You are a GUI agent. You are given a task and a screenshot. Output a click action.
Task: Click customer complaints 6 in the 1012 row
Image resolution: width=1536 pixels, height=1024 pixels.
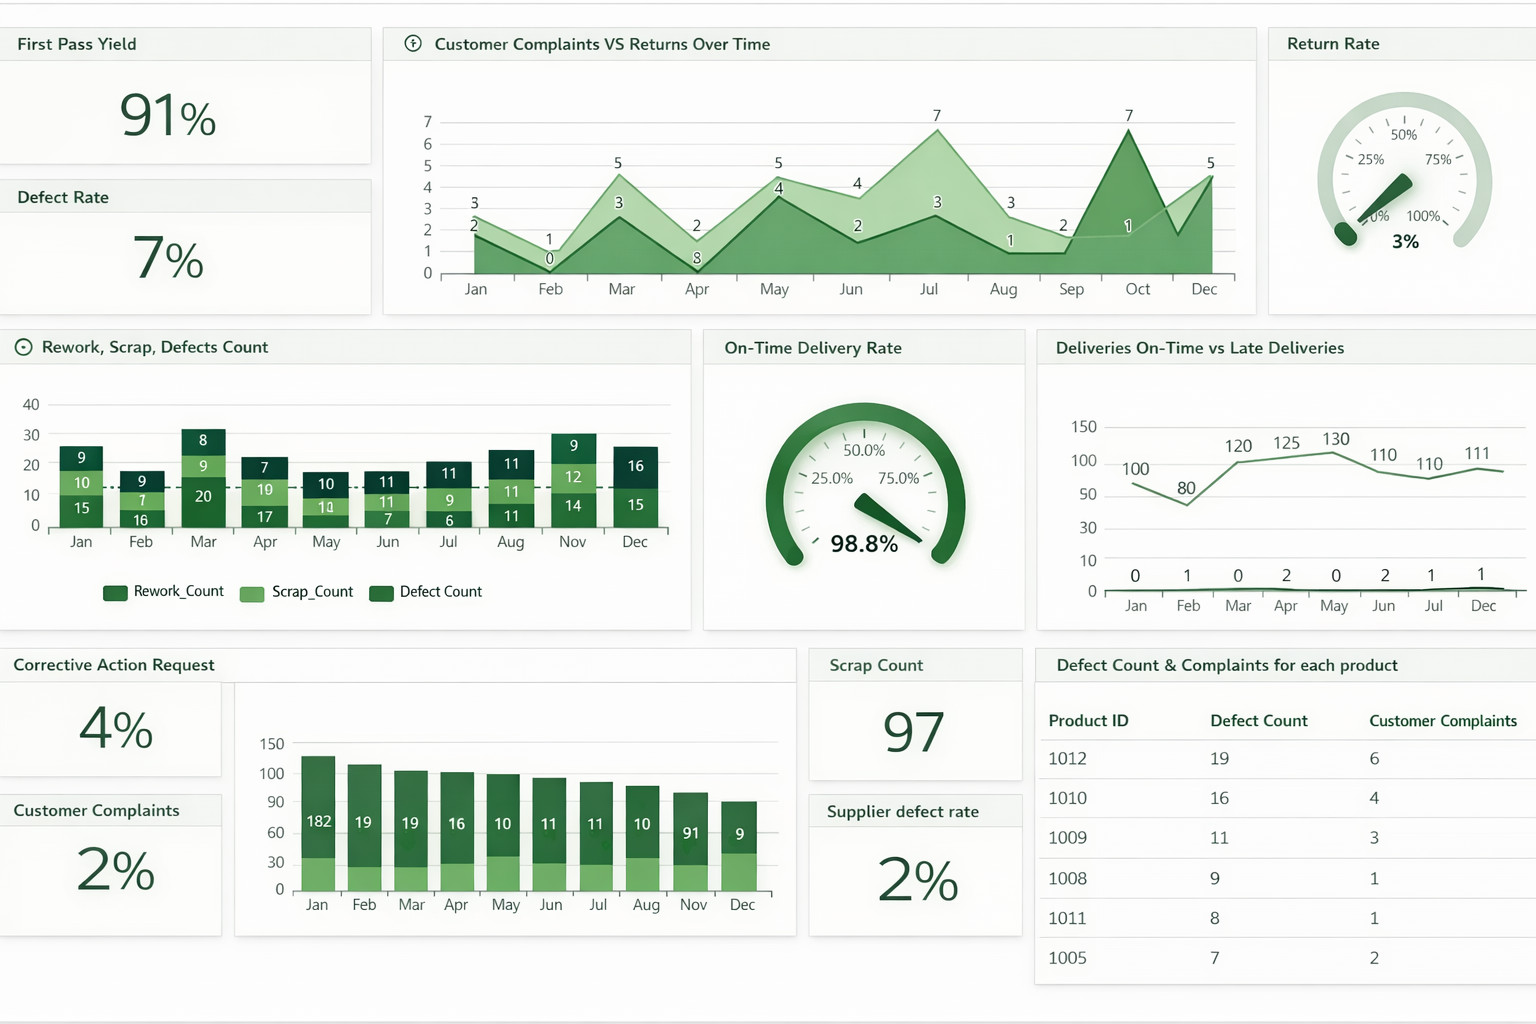tap(1374, 759)
